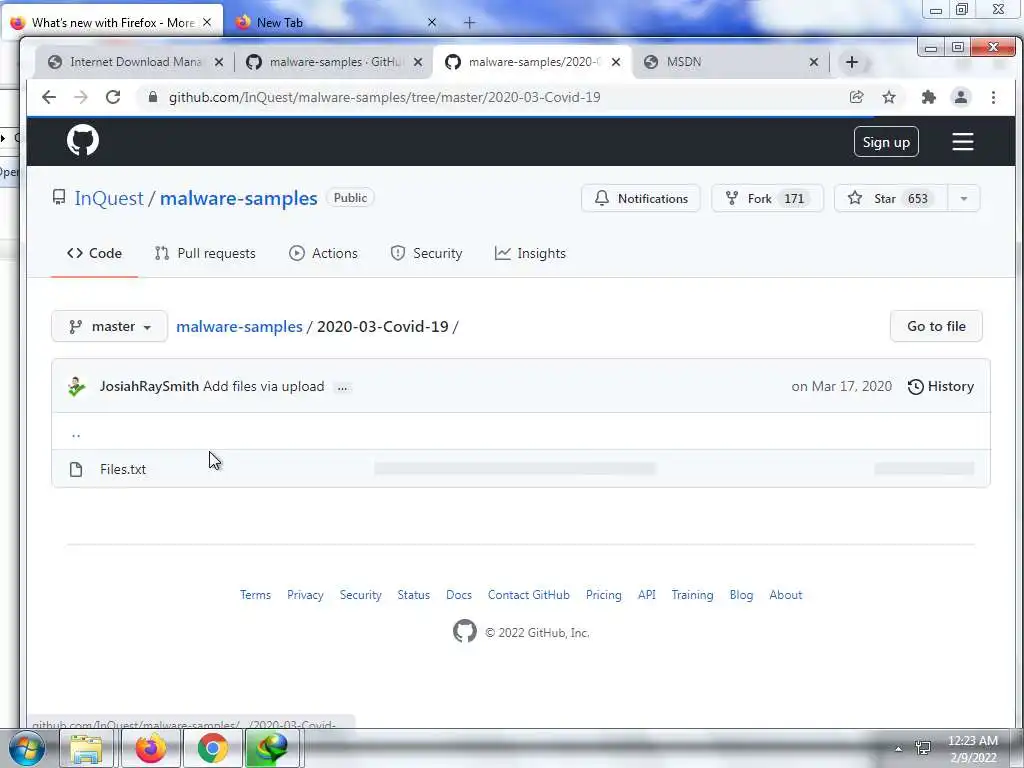
Task: Open the About footer link
Action: click(x=785, y=595)
